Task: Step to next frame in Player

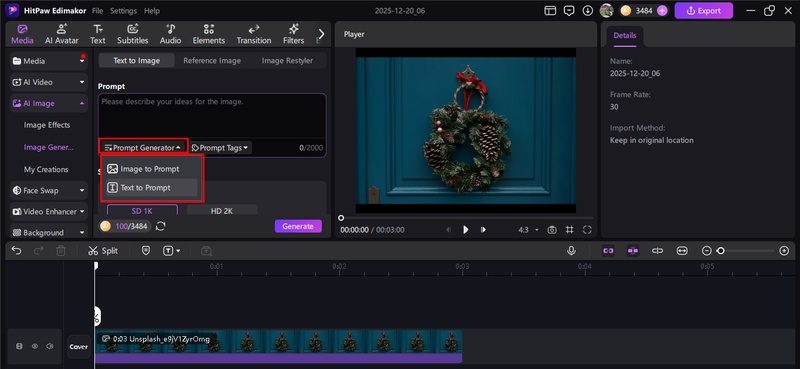Action: click(x=483, y=230)
